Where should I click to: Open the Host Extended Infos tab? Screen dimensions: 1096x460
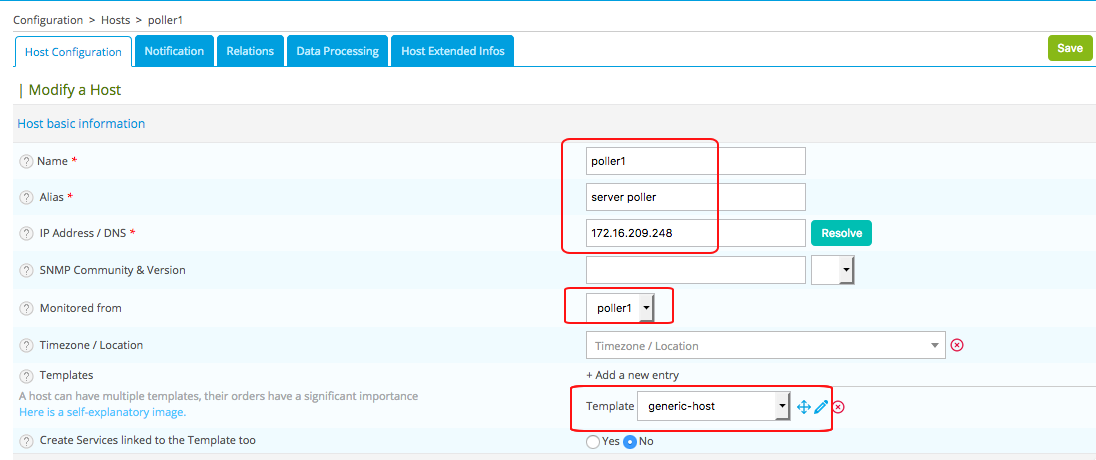[452, 51]
